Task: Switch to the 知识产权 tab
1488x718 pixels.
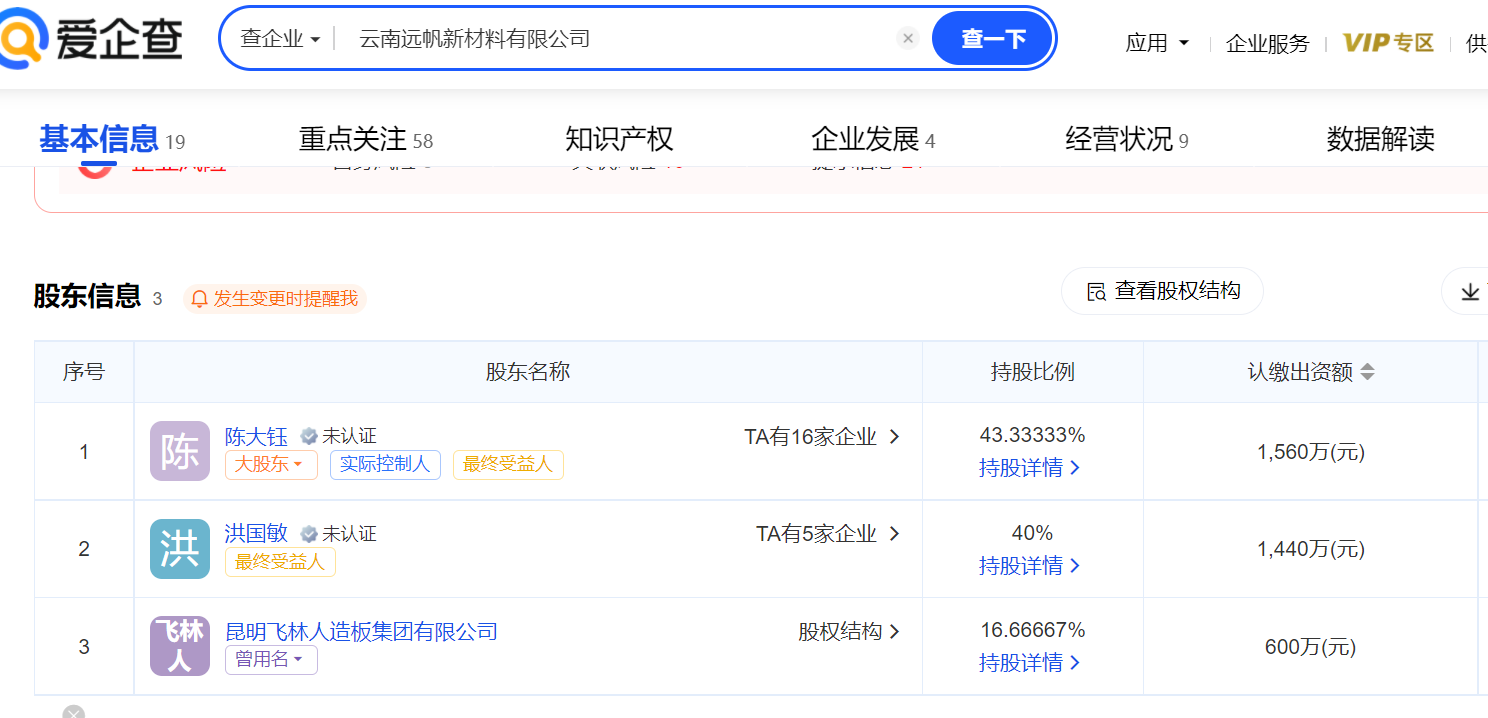Action: (x=619, y=139)
